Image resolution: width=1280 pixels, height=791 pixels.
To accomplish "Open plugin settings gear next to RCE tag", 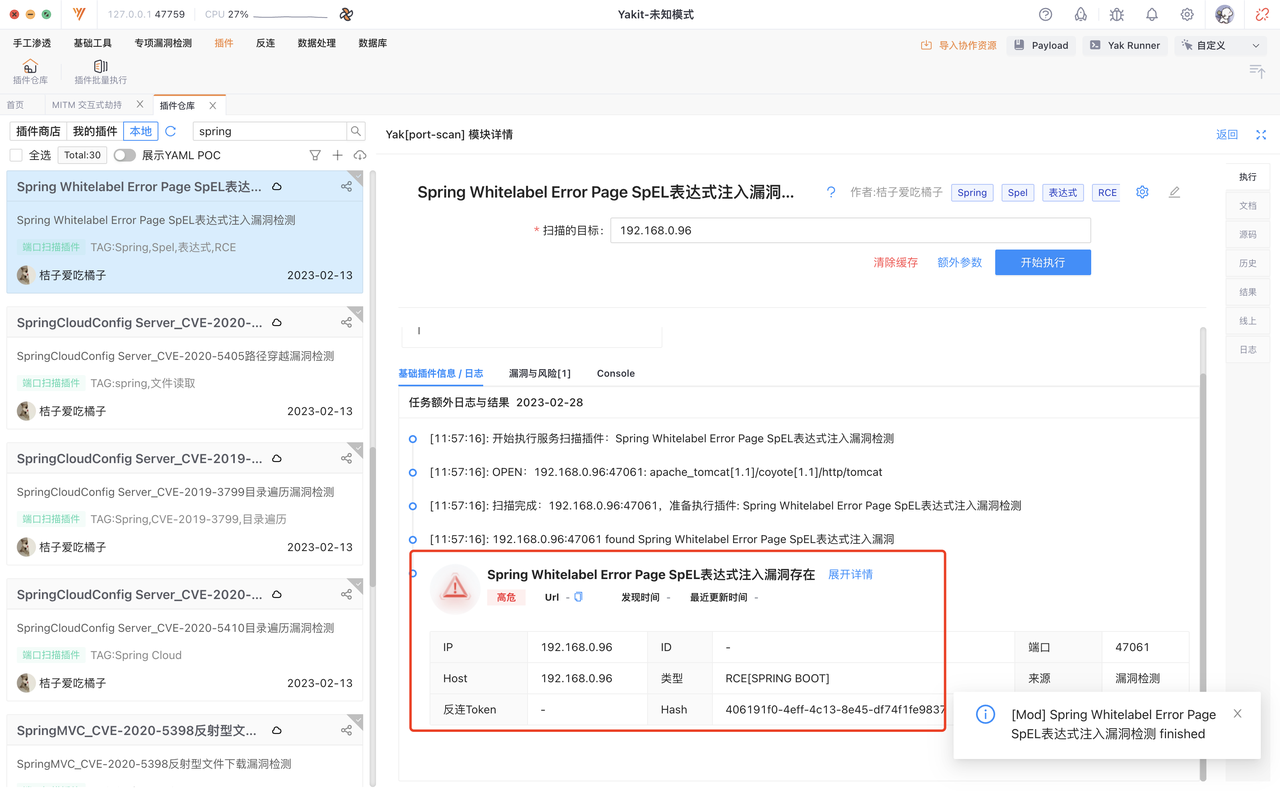I will pyautogui.click(x=1142, y=192).
